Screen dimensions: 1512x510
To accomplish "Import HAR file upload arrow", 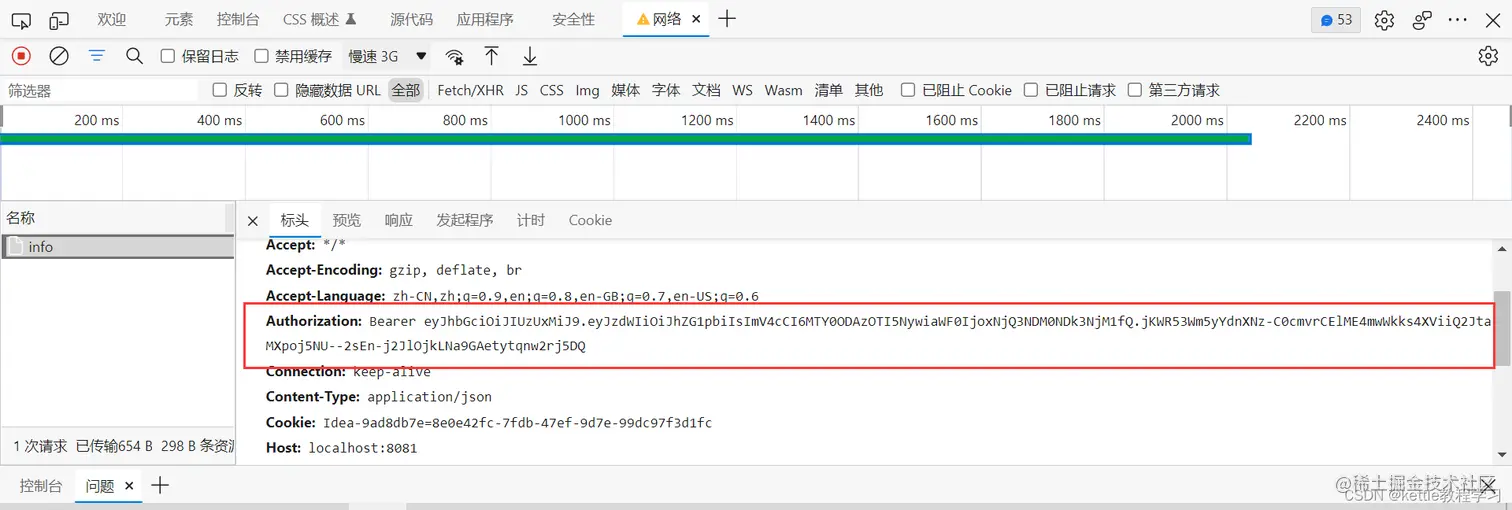I will click(491, 56).
